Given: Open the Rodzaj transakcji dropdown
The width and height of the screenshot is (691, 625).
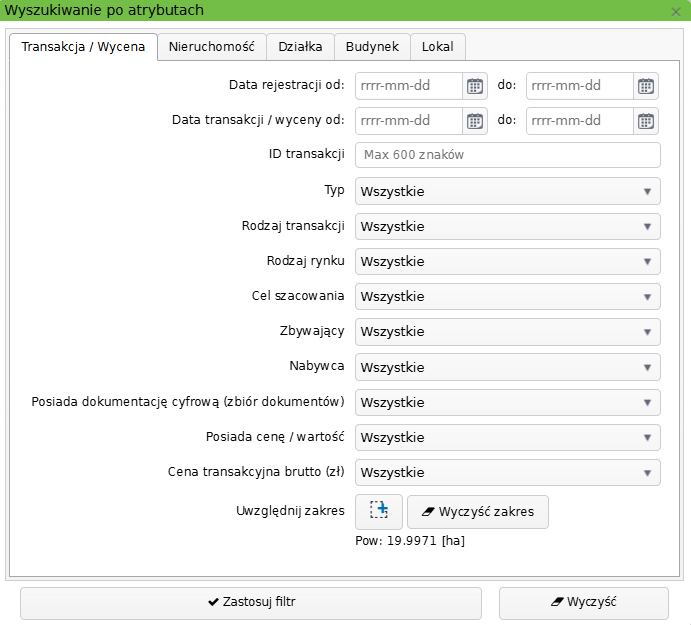Looking at the screenshot, I should tap(507, 226).
